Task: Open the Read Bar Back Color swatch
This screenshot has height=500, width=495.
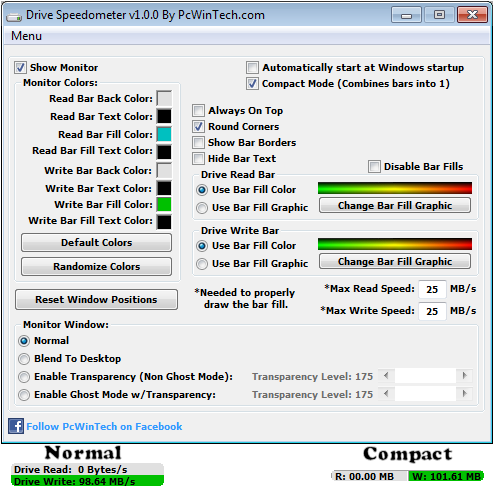Action: 164,98
